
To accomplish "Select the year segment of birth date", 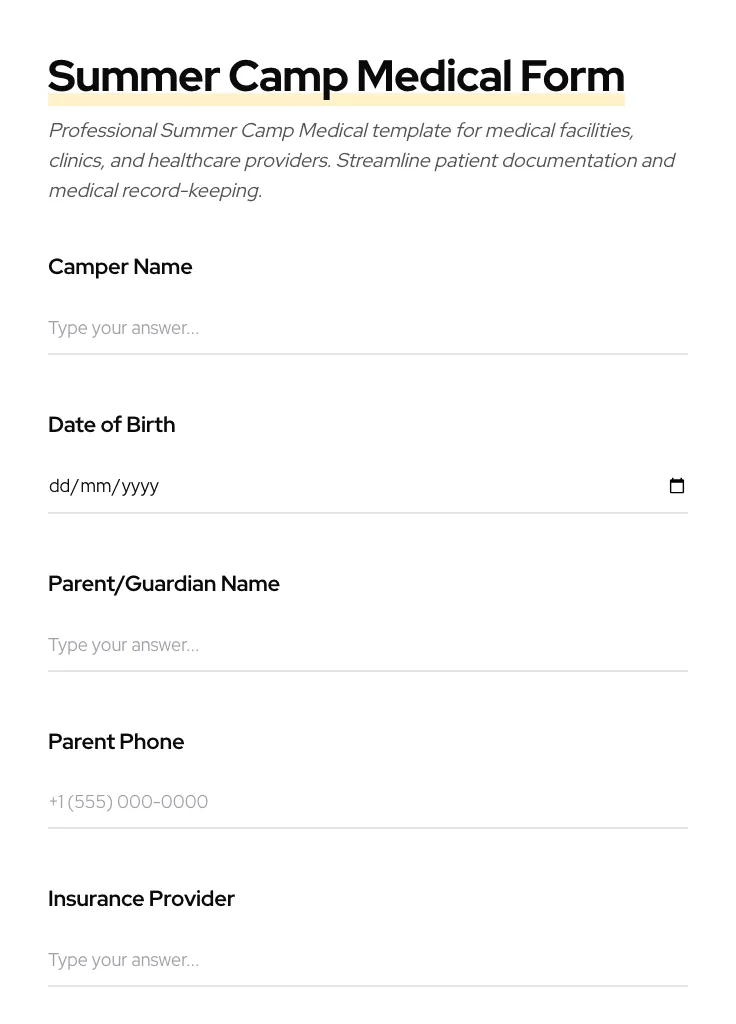I will coord(140,486).
